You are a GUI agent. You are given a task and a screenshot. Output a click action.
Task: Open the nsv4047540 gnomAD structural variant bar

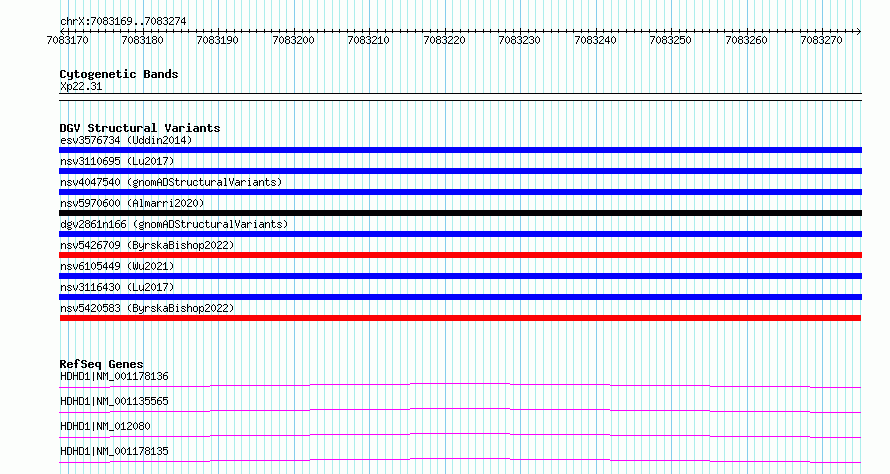[460, 192]
